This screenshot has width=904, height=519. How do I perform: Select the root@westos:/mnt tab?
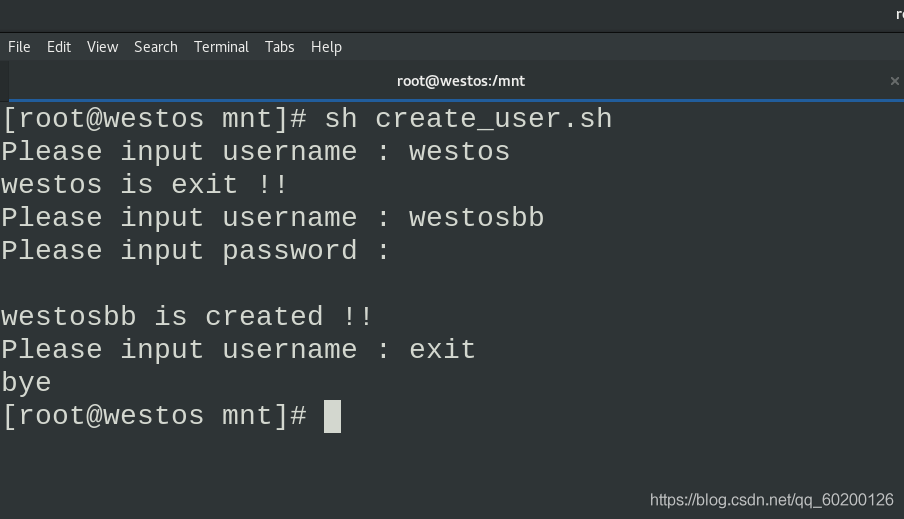click(x=460, y=81)
